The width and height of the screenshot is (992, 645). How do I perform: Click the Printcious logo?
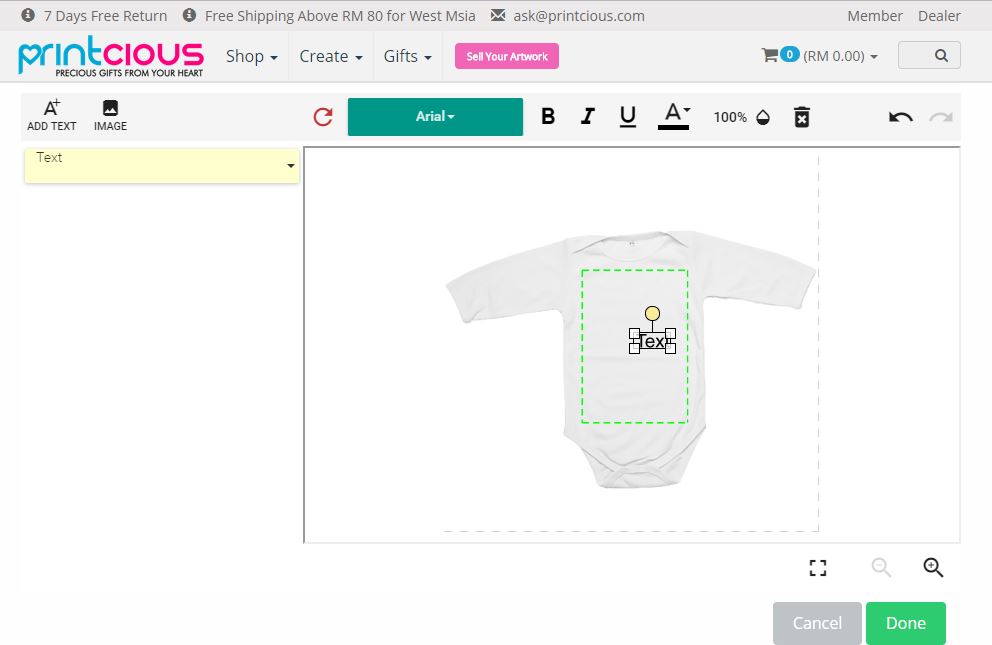click(111, 56)
